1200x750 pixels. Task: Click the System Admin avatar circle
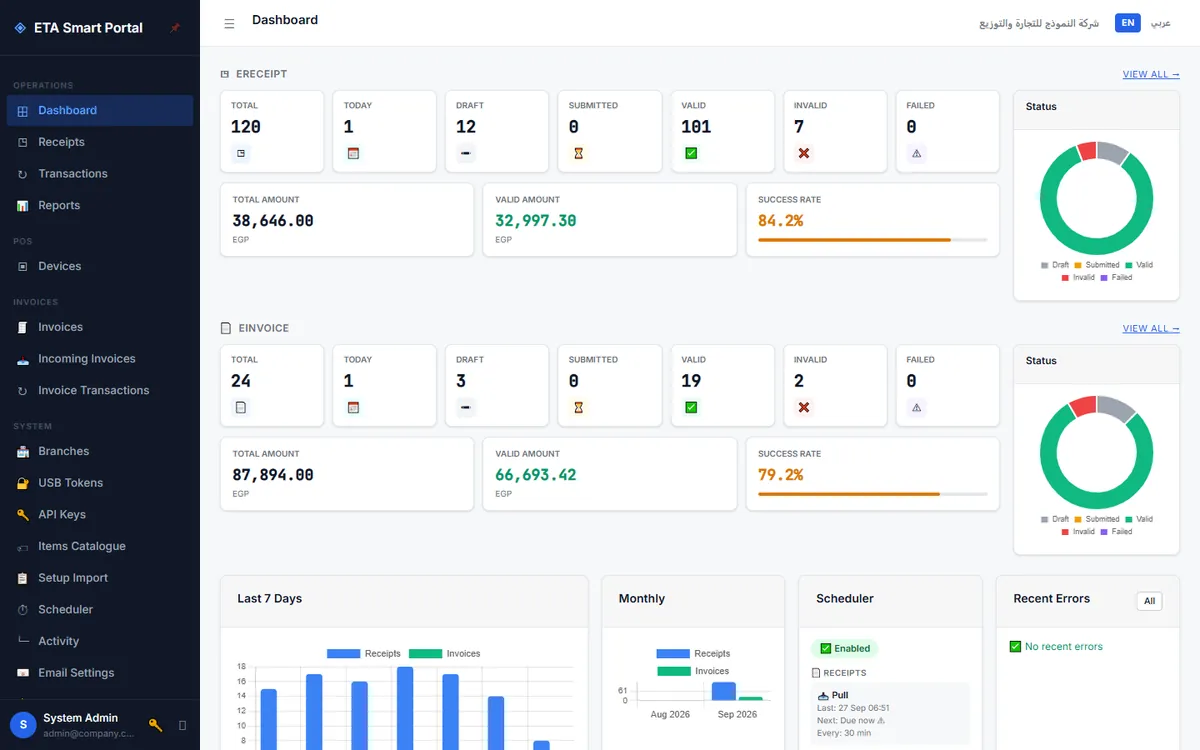coord(23,725)
